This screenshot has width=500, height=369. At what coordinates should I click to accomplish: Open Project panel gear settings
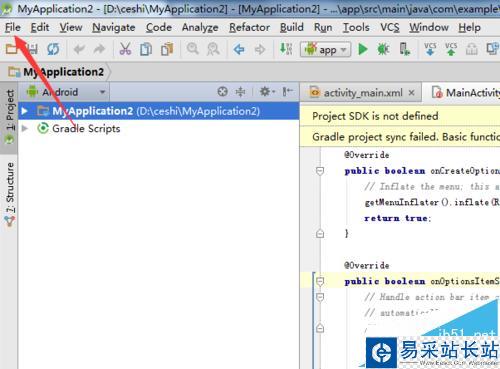click(x=267, y=91)
